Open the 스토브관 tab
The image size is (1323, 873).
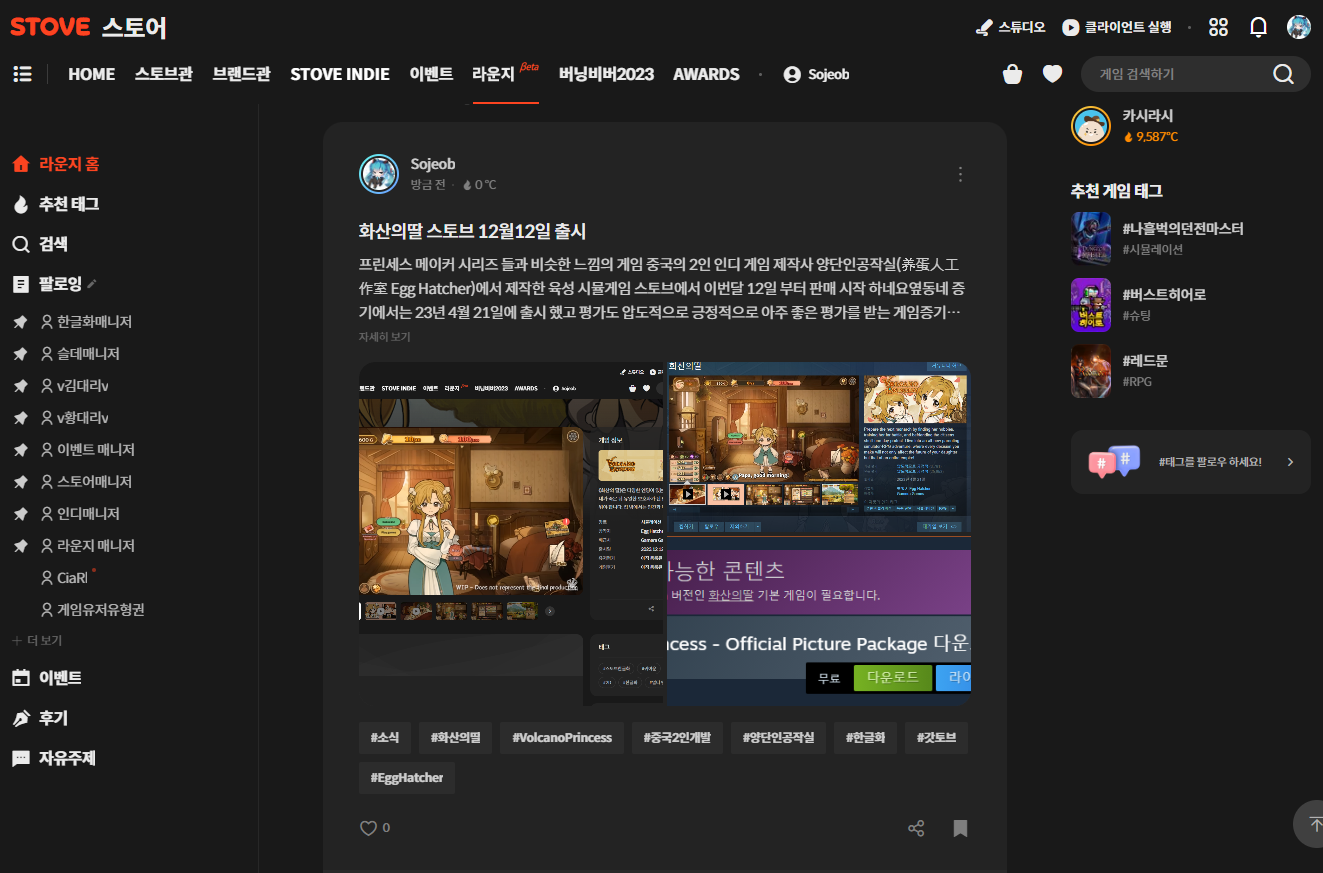tap(164, 74)
